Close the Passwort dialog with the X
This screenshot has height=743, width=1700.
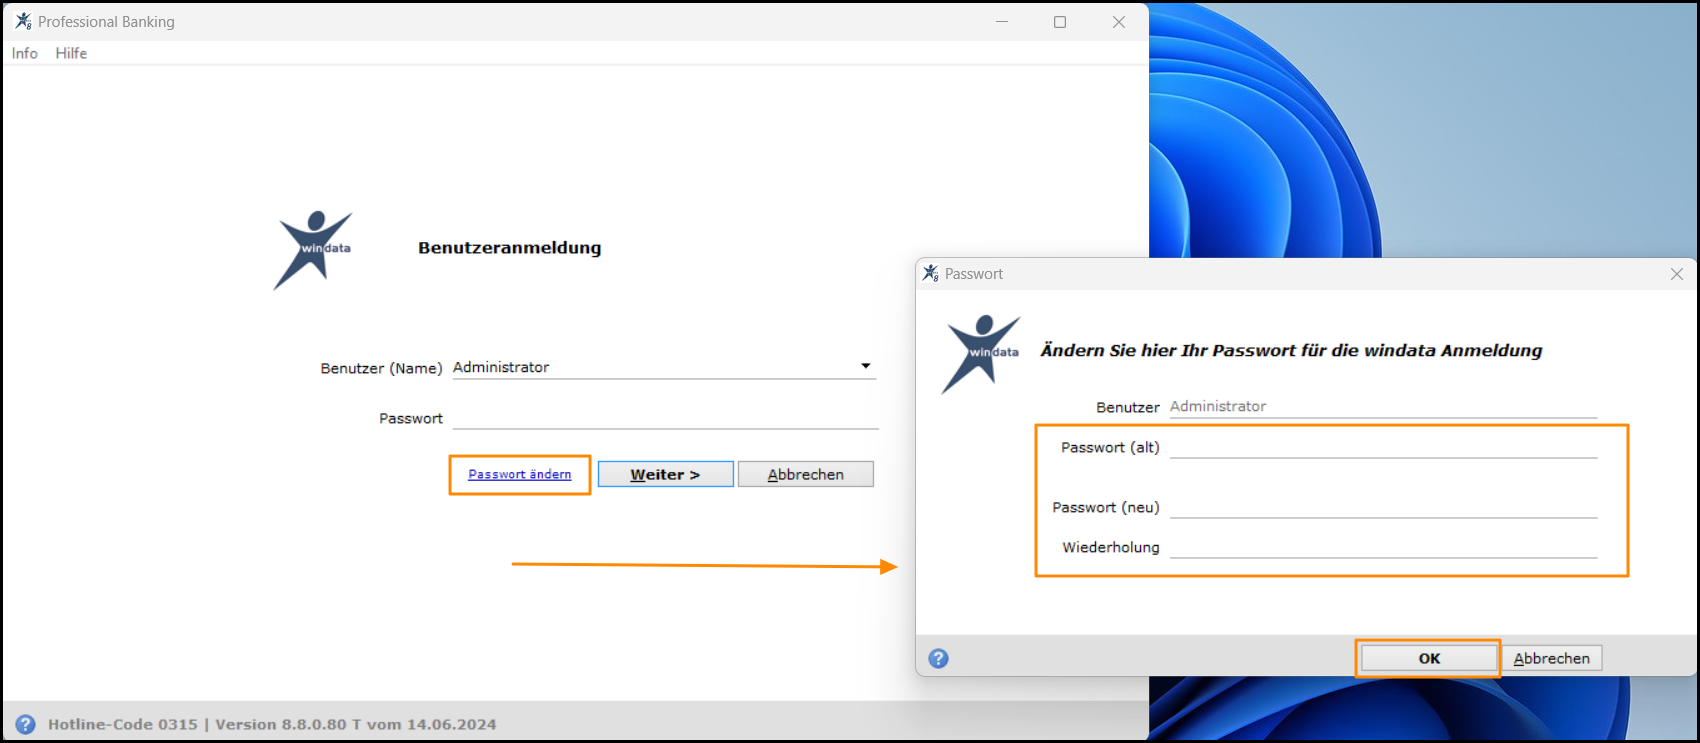point(1677,274)
